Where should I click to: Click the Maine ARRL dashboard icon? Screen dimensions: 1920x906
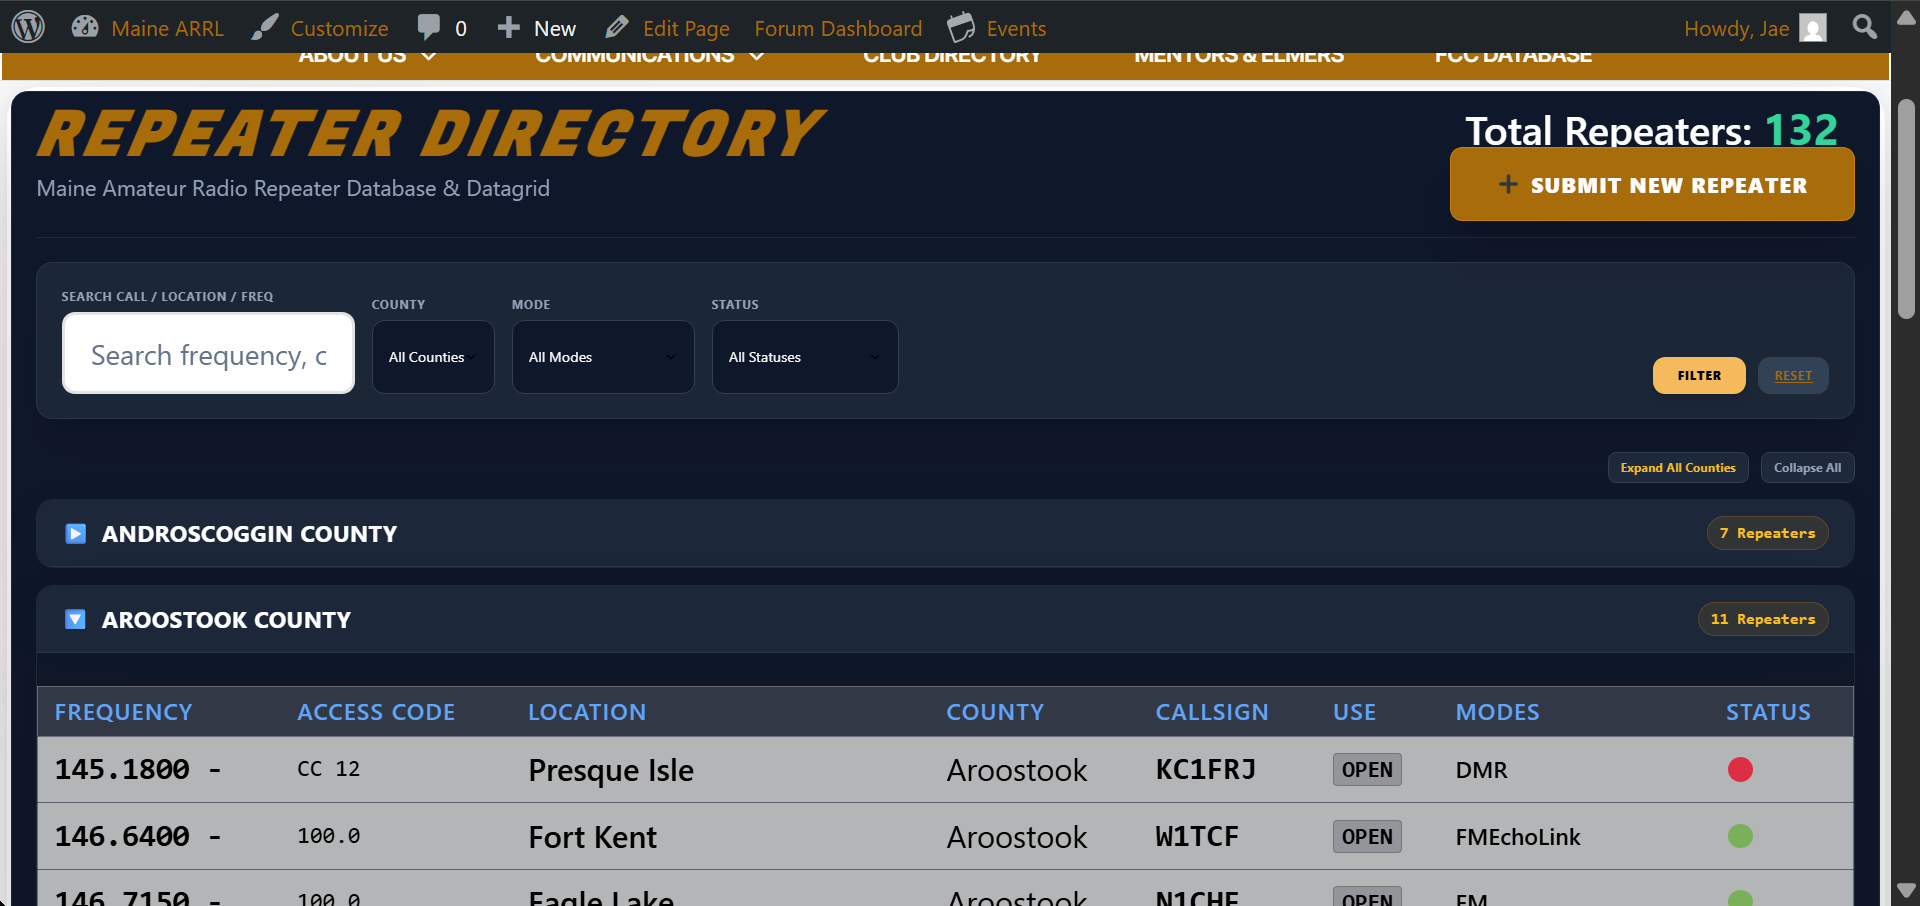click(85, 27)
